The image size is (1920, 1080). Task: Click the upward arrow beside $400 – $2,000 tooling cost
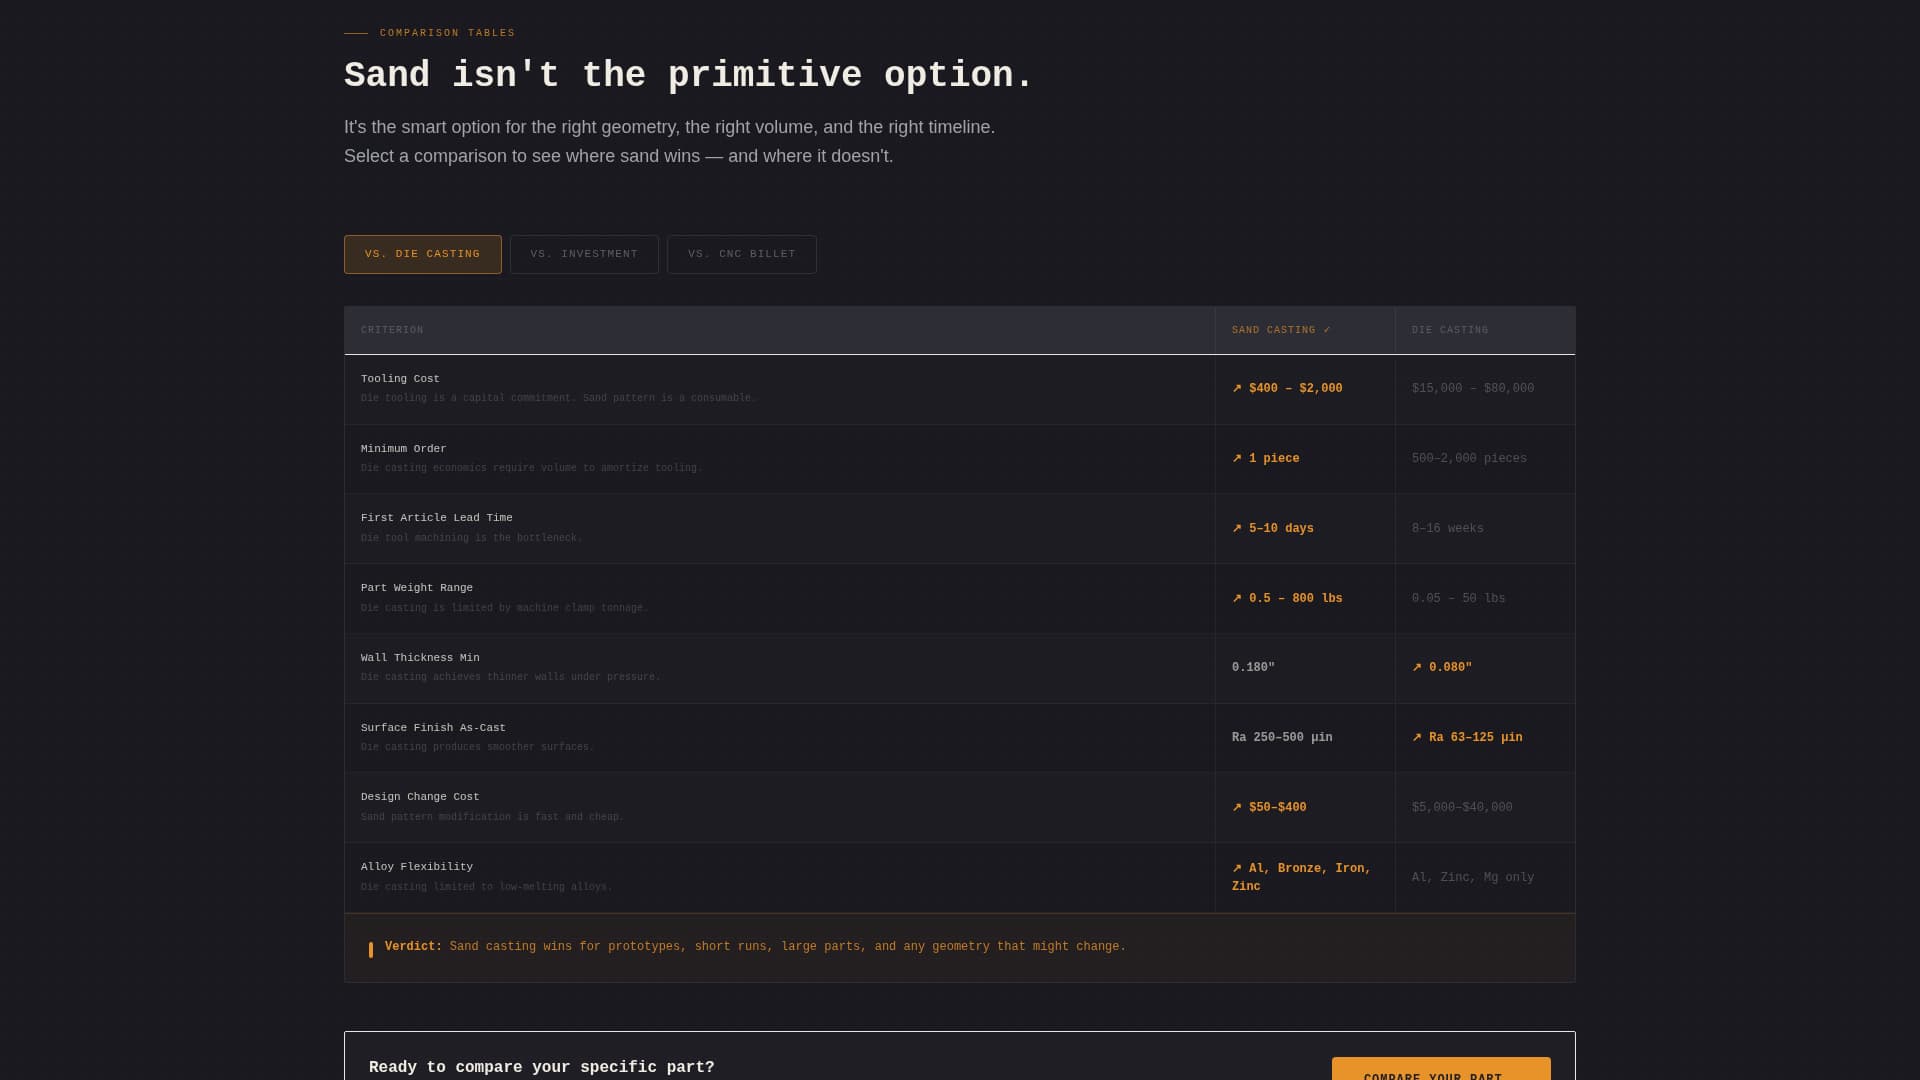pos(1237,388)
